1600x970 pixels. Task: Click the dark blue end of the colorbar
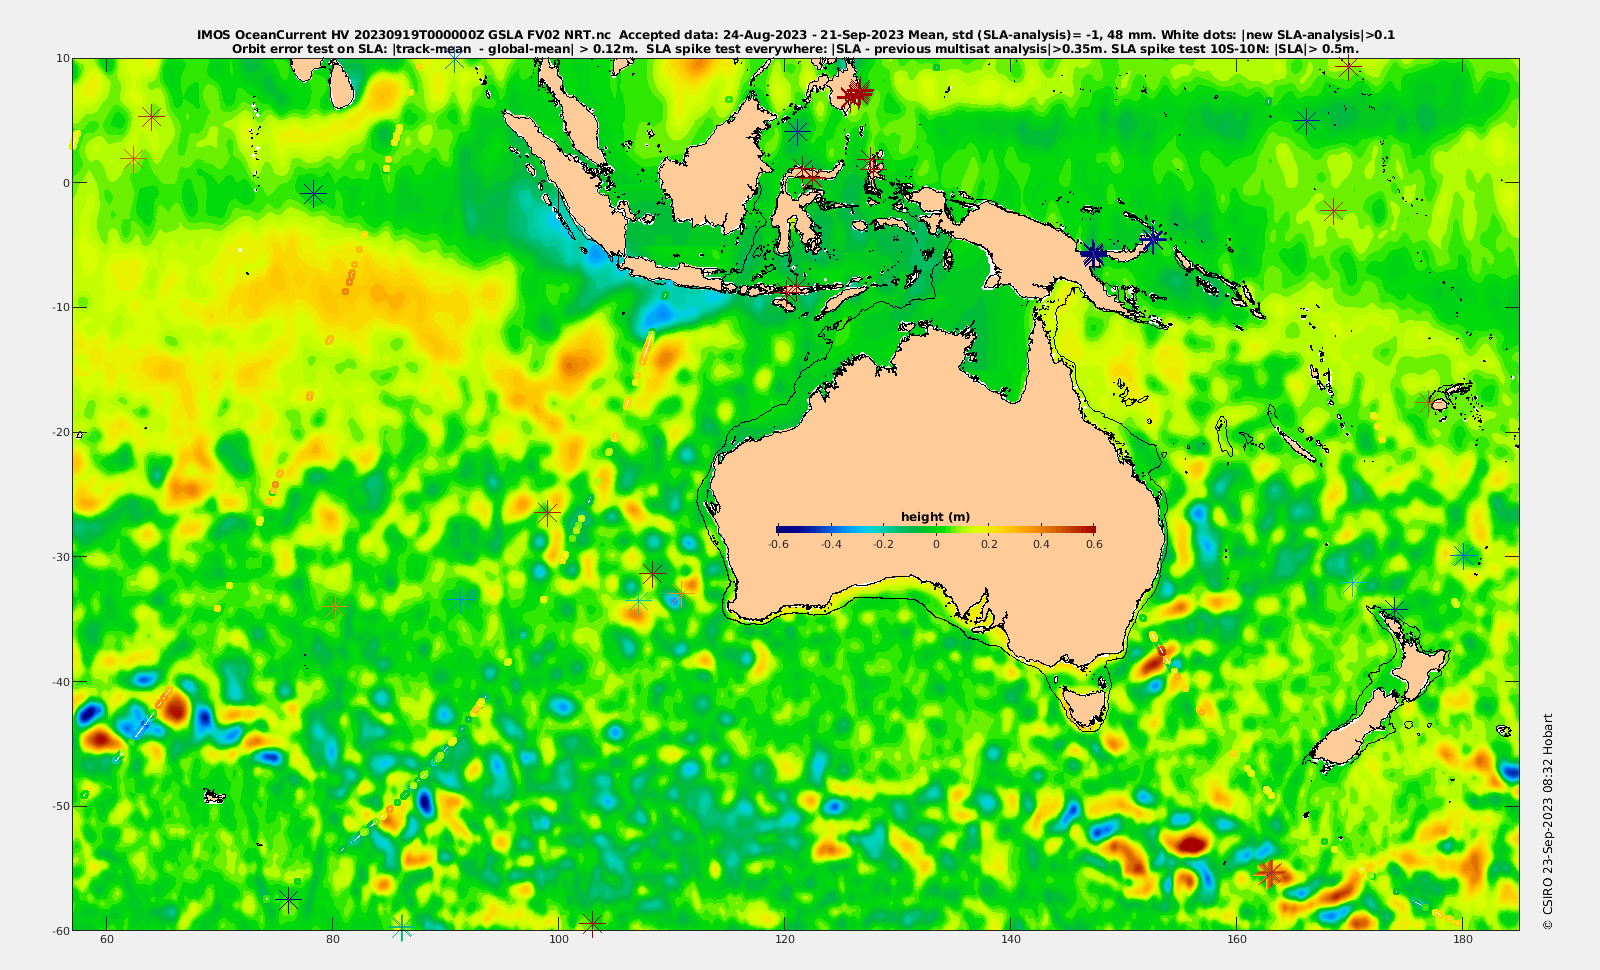[x=786, y=529]
